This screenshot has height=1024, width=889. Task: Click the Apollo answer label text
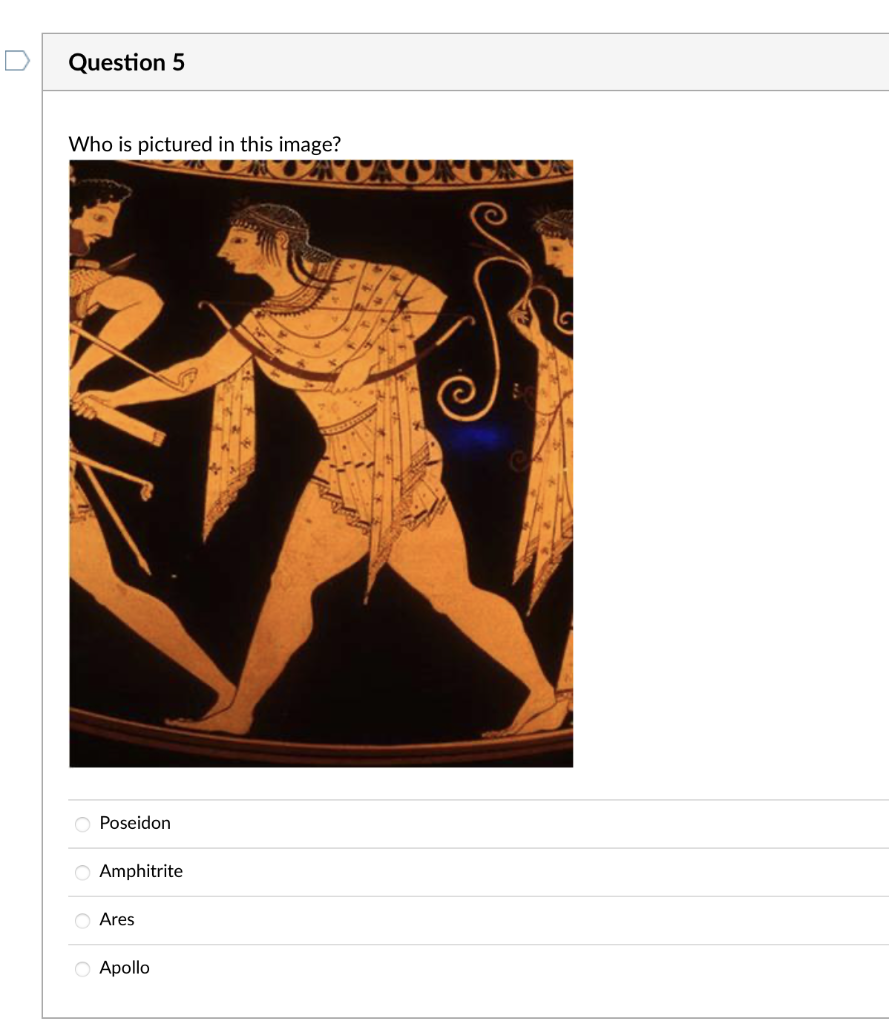125,968
